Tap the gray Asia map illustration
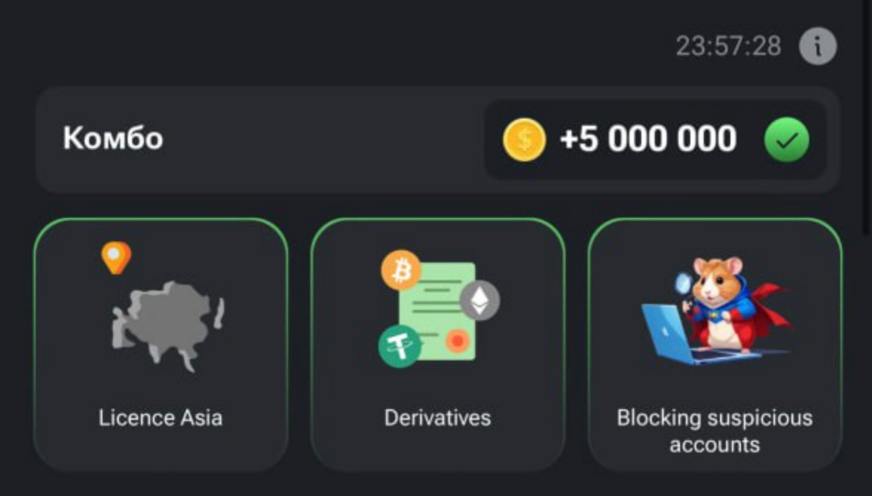 [167, 325]
